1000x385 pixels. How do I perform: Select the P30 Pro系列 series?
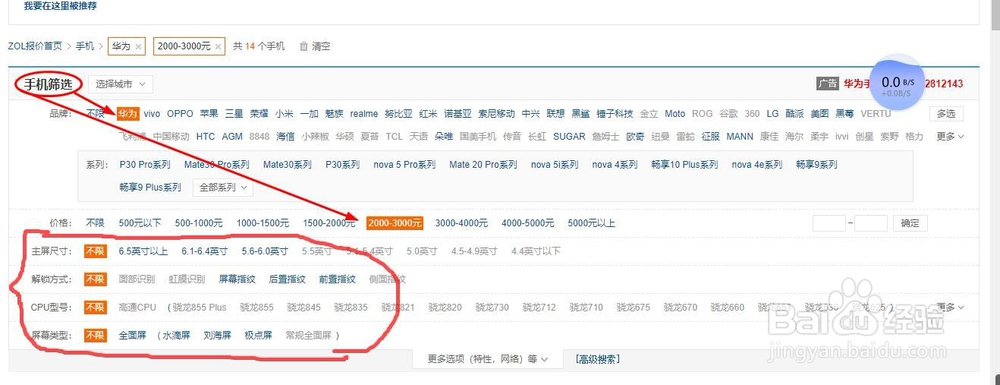(x=145, y=164)
